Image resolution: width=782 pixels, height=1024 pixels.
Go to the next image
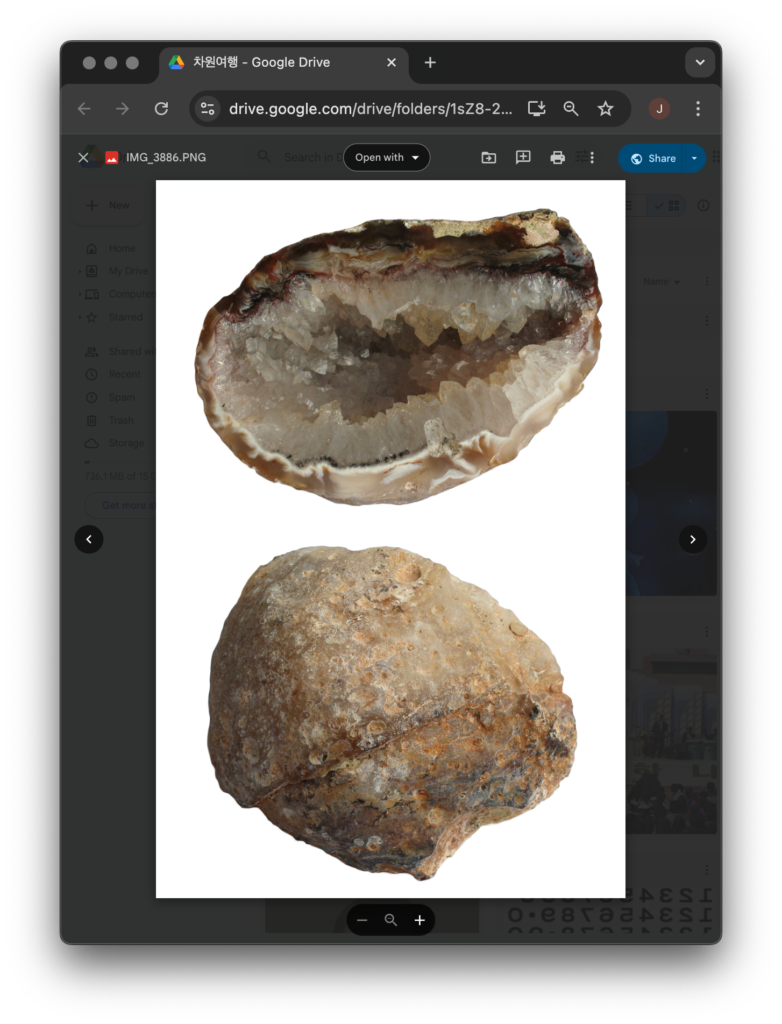coord(693,539)
